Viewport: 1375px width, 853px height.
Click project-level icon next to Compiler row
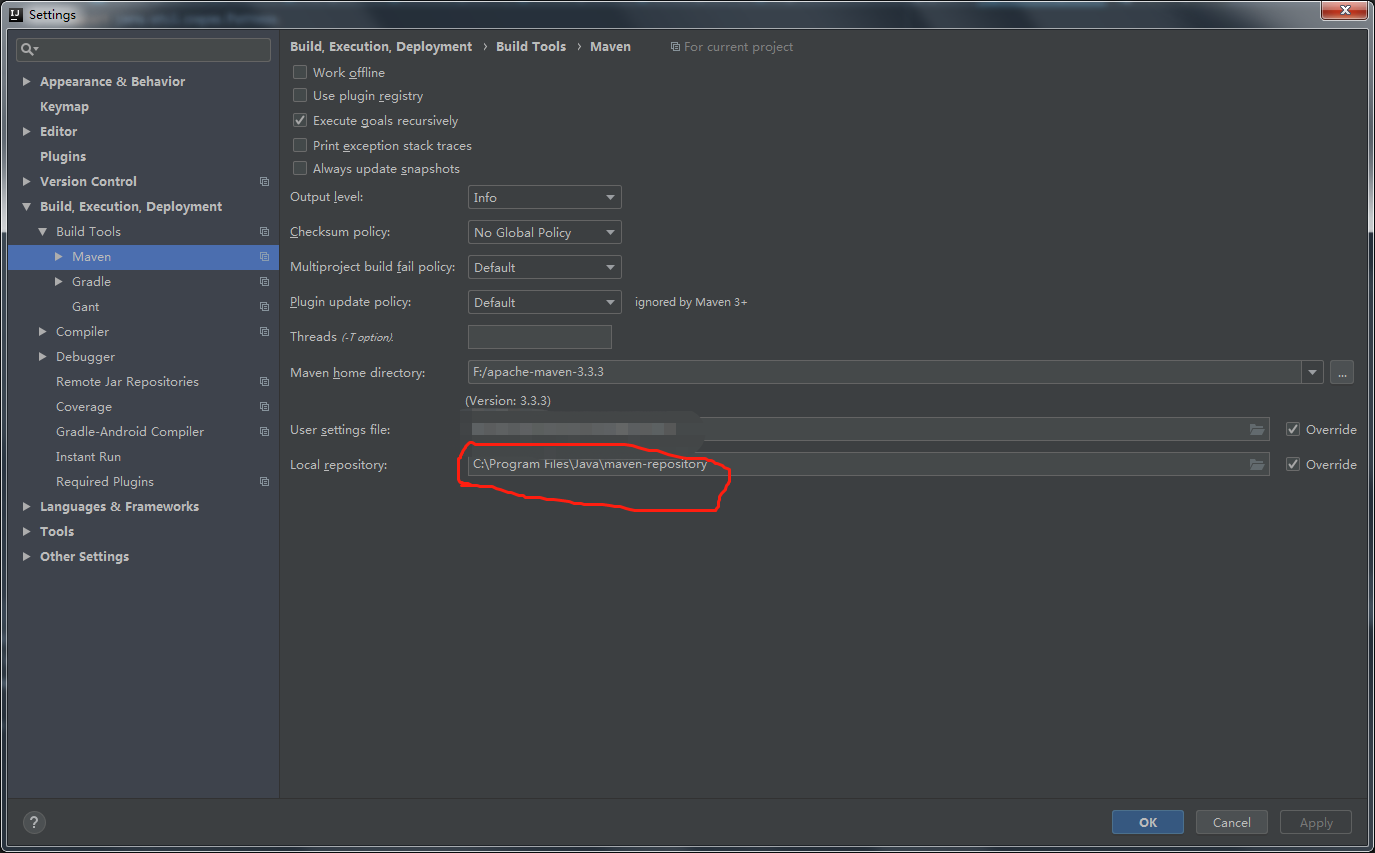(264, 332)
